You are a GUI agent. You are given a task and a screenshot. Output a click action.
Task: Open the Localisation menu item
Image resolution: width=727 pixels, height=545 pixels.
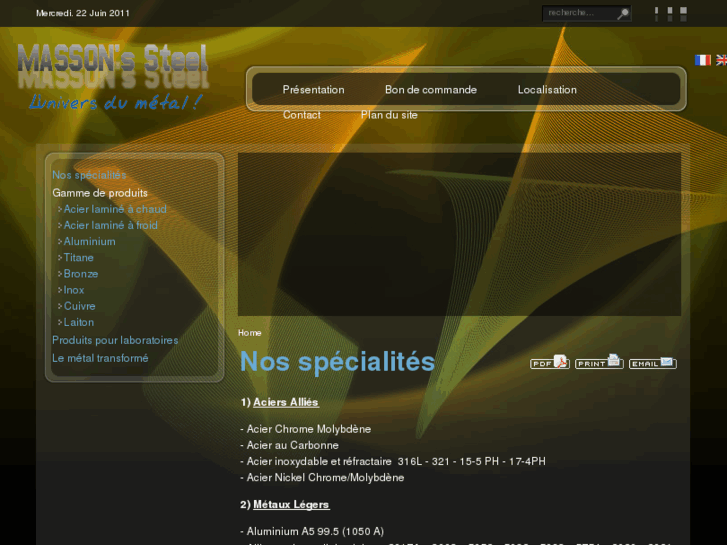pos(547,90)
